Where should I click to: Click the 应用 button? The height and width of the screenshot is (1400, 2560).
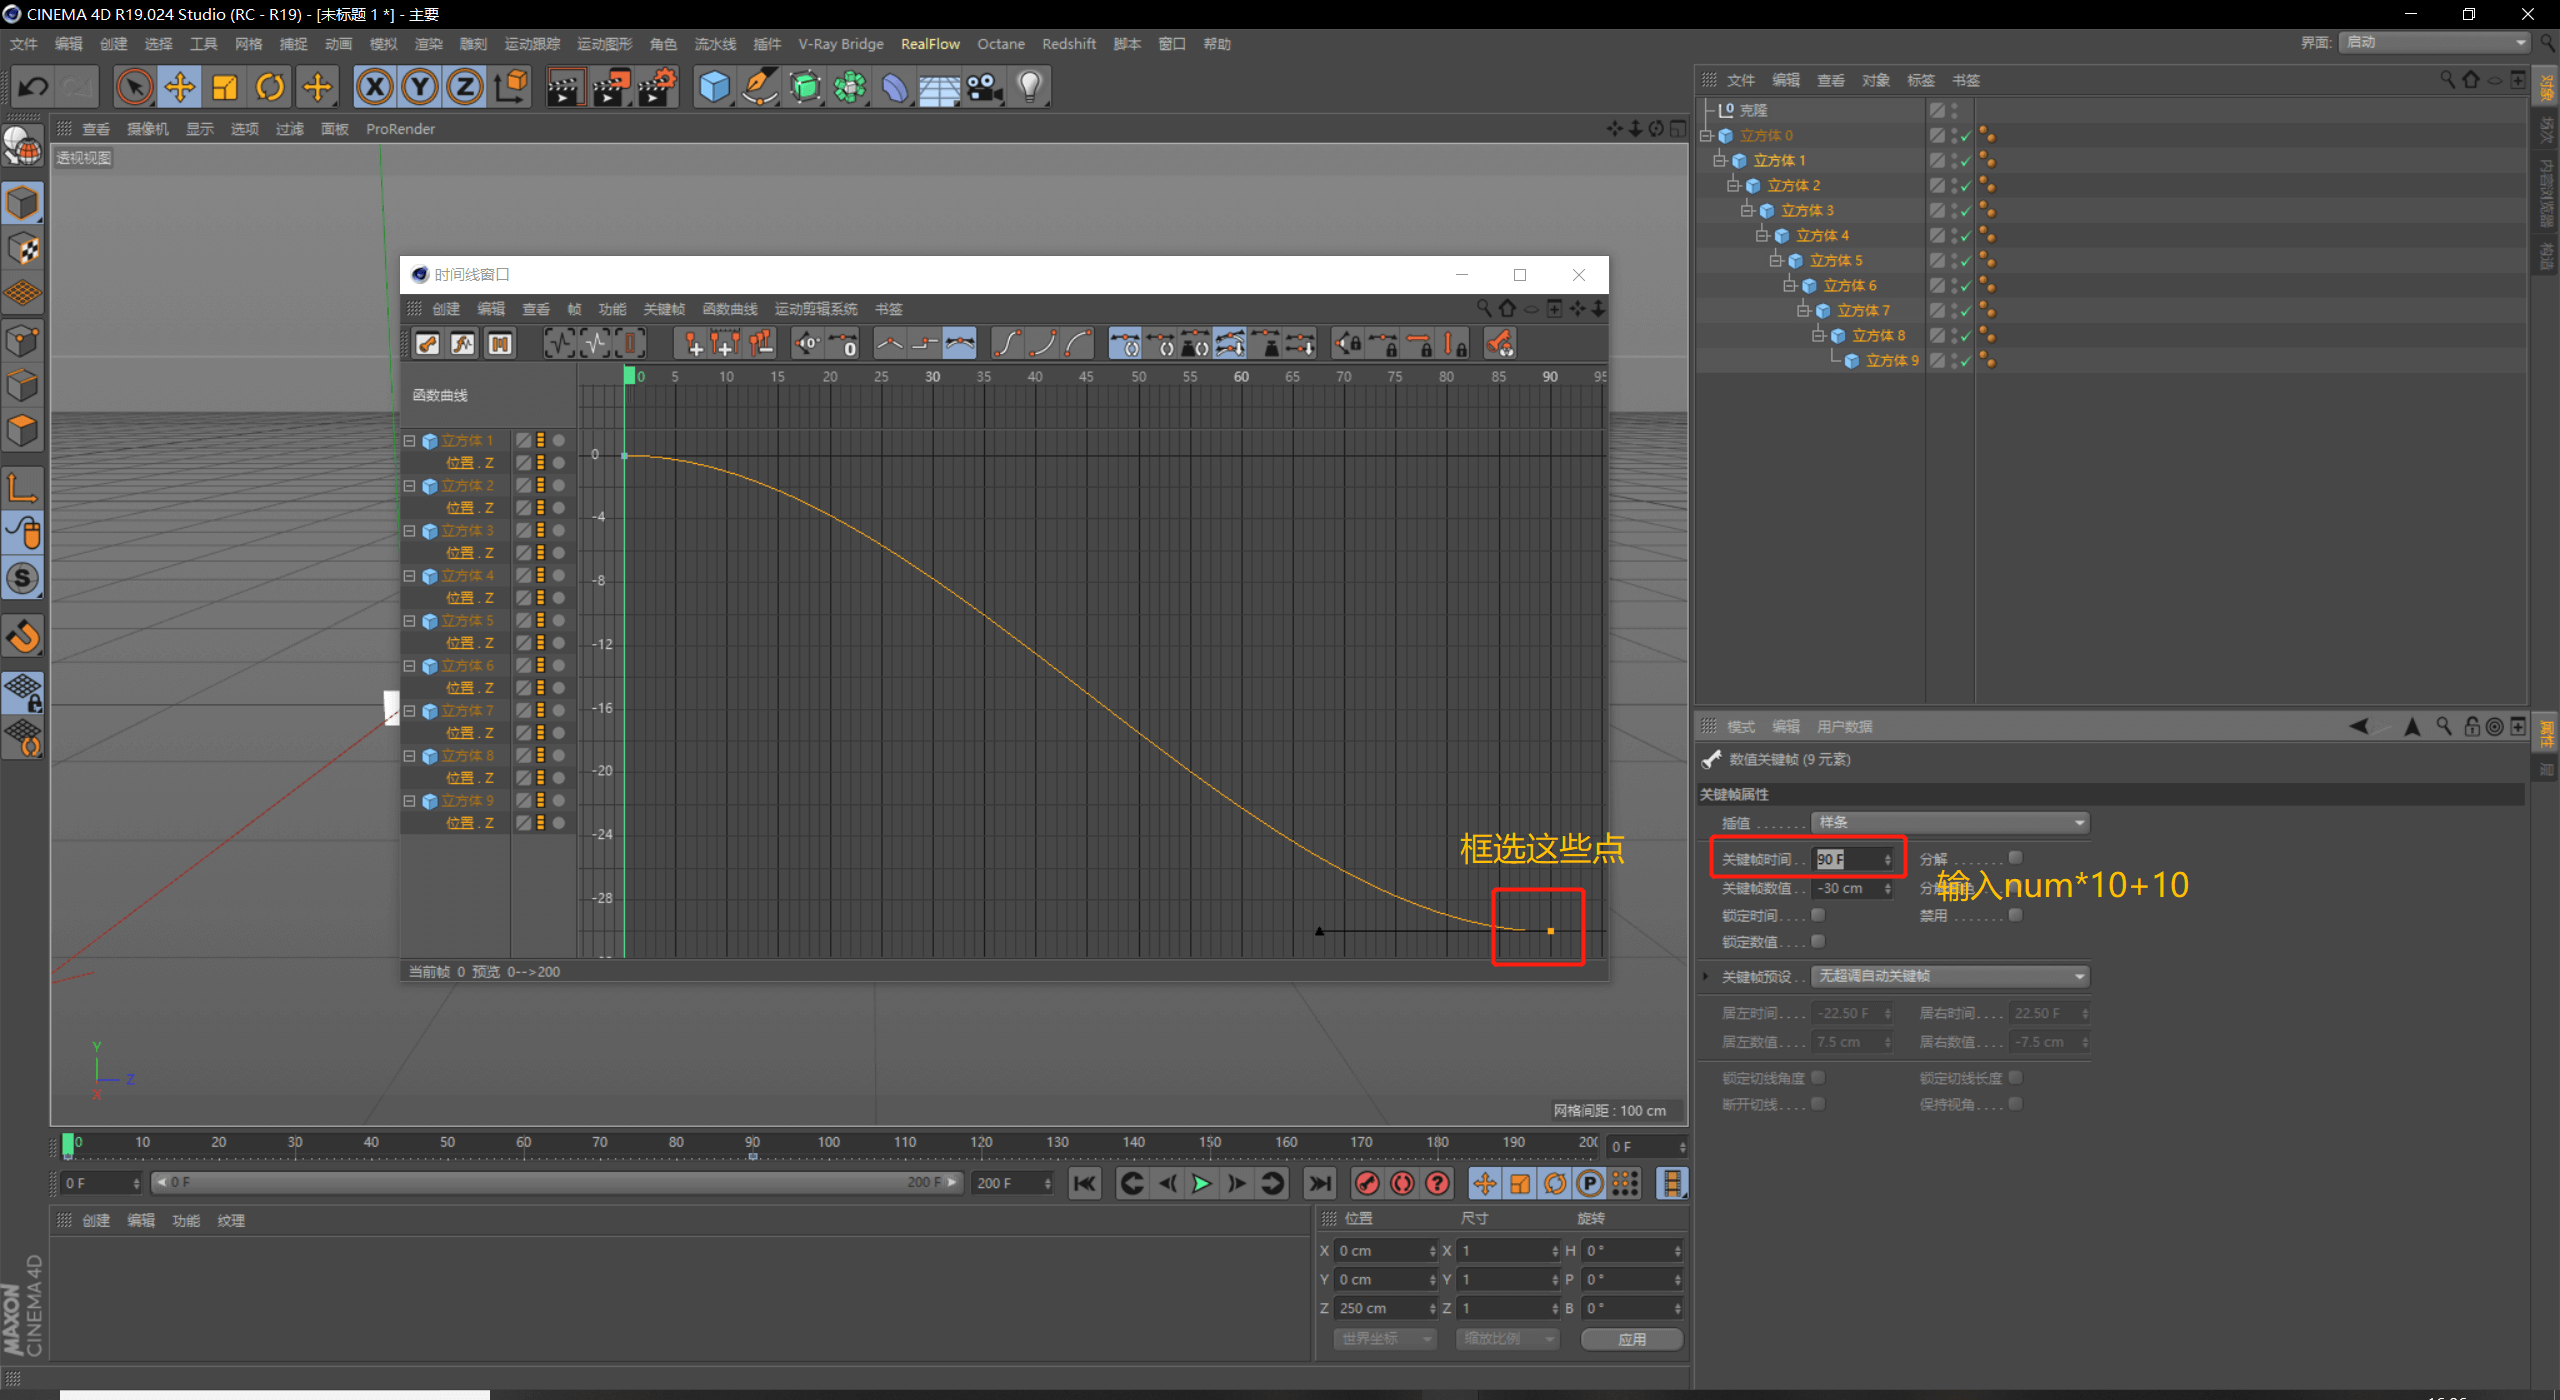[x=1632, y=1339]
